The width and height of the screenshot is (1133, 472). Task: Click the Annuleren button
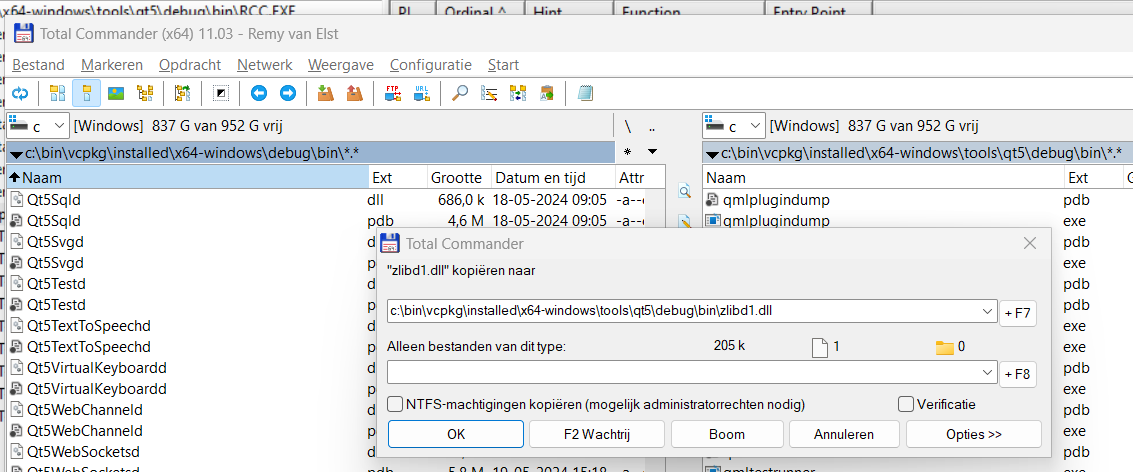[x=844, y=434]
